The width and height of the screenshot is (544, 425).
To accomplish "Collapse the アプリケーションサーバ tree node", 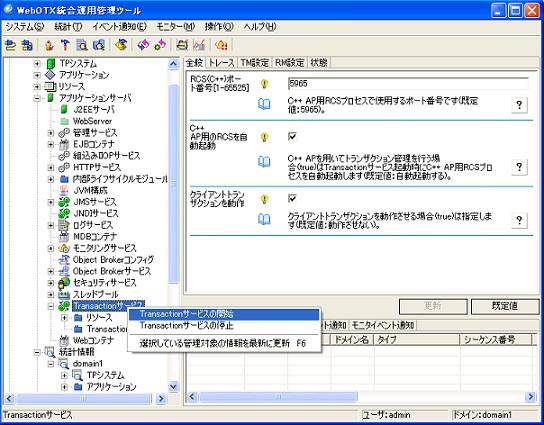I will [37, 98].
